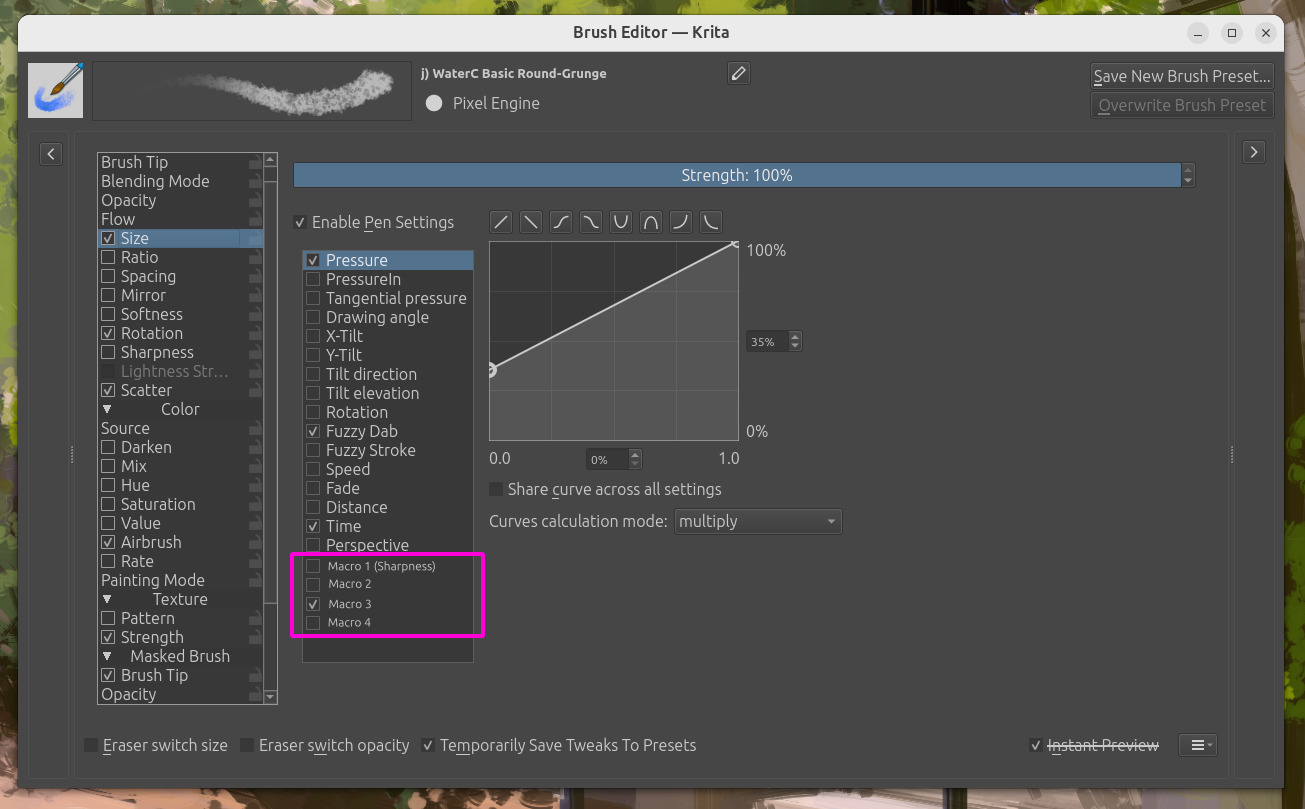The height and width of the screenshot is (809, 1305).
Task: Click Save New Brush Preset button
Action: tap(1182, 76)
